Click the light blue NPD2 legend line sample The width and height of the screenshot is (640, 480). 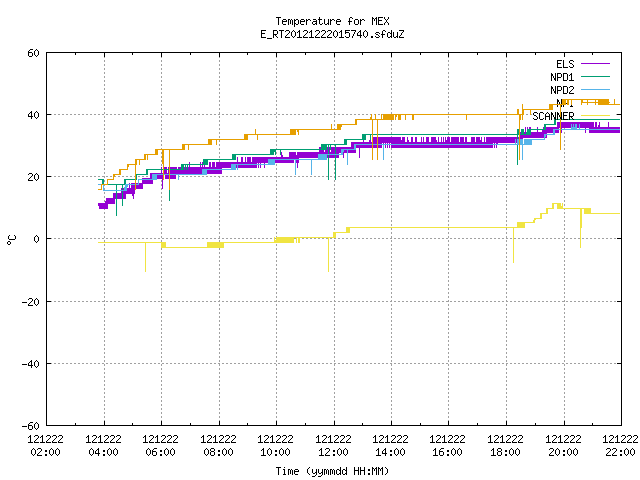pyautogui.click(x=595, y=89)
